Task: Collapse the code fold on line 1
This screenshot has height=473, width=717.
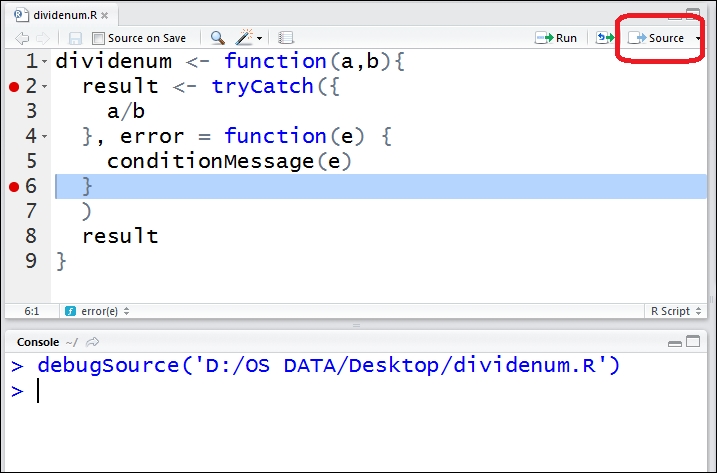Action: click(45, 62)
